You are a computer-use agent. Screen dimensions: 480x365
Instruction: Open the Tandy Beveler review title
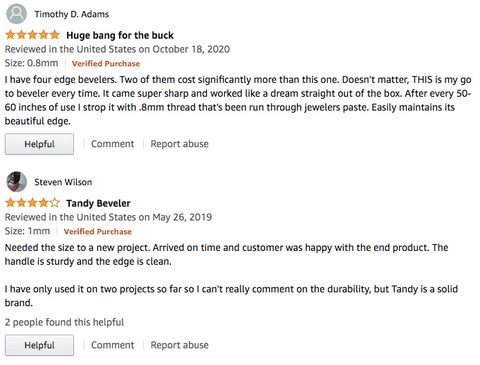[98, 203]
